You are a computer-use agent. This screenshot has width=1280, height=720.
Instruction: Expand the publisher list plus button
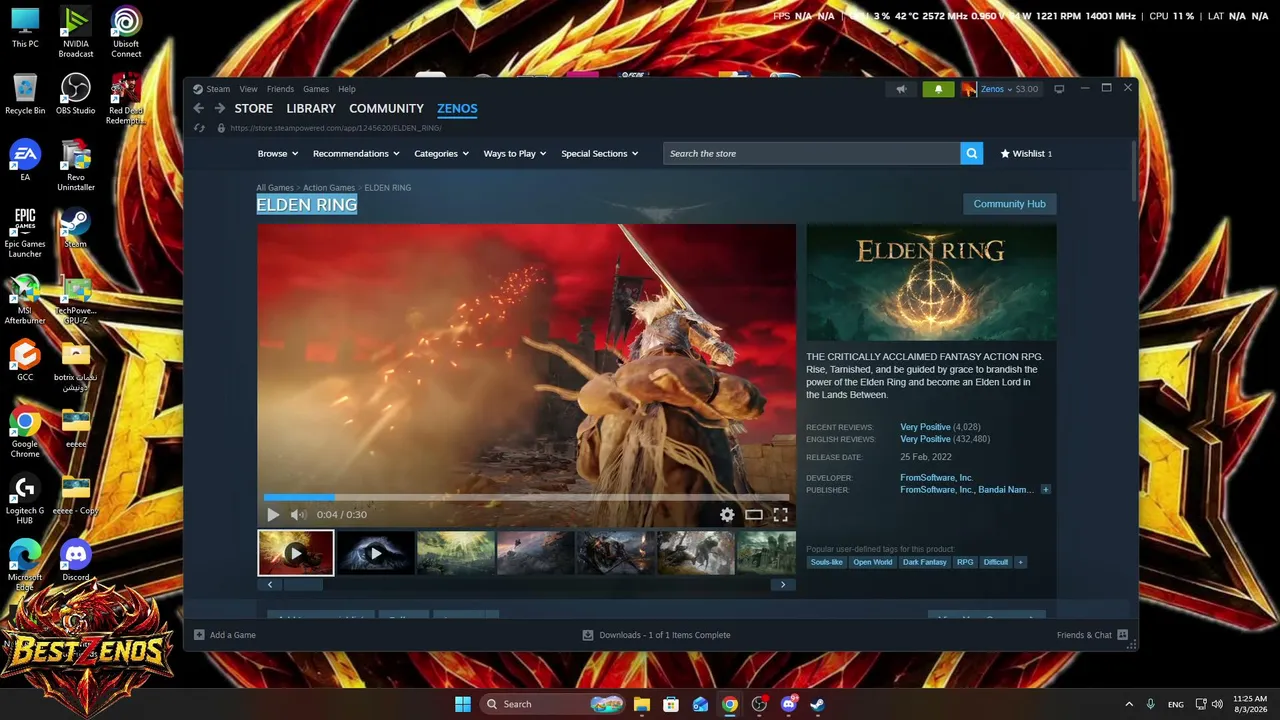pos(1045,490)
